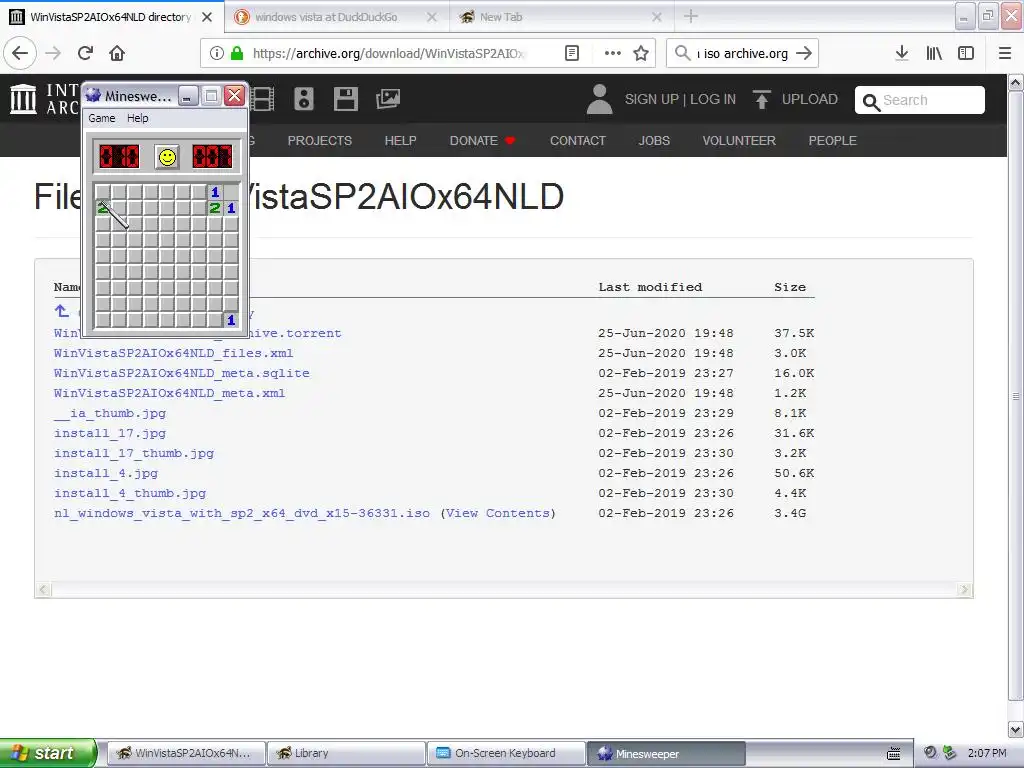
Task: Click the Minesweeper smiley face button
Action: click(x=167, y=157)
